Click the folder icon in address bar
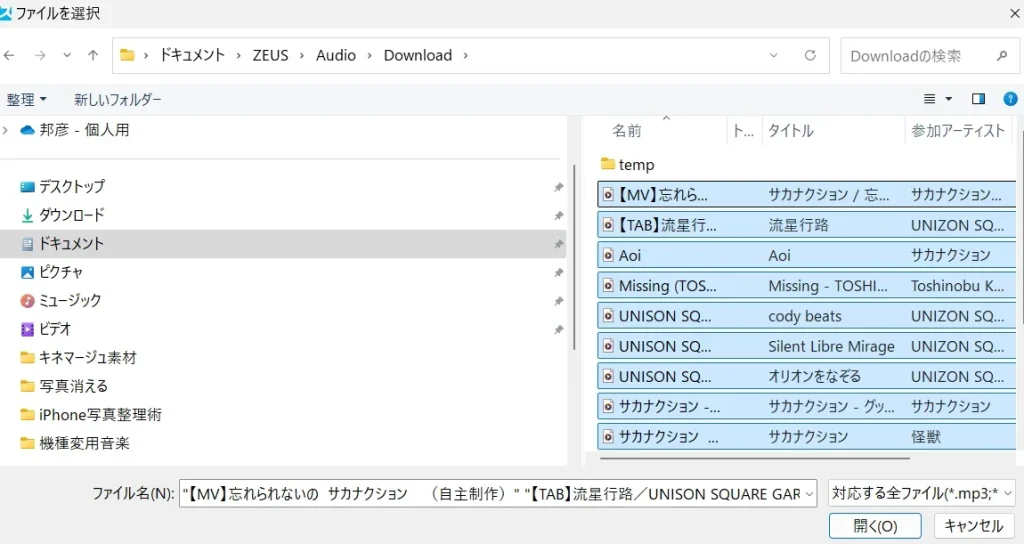 point(127,56)
